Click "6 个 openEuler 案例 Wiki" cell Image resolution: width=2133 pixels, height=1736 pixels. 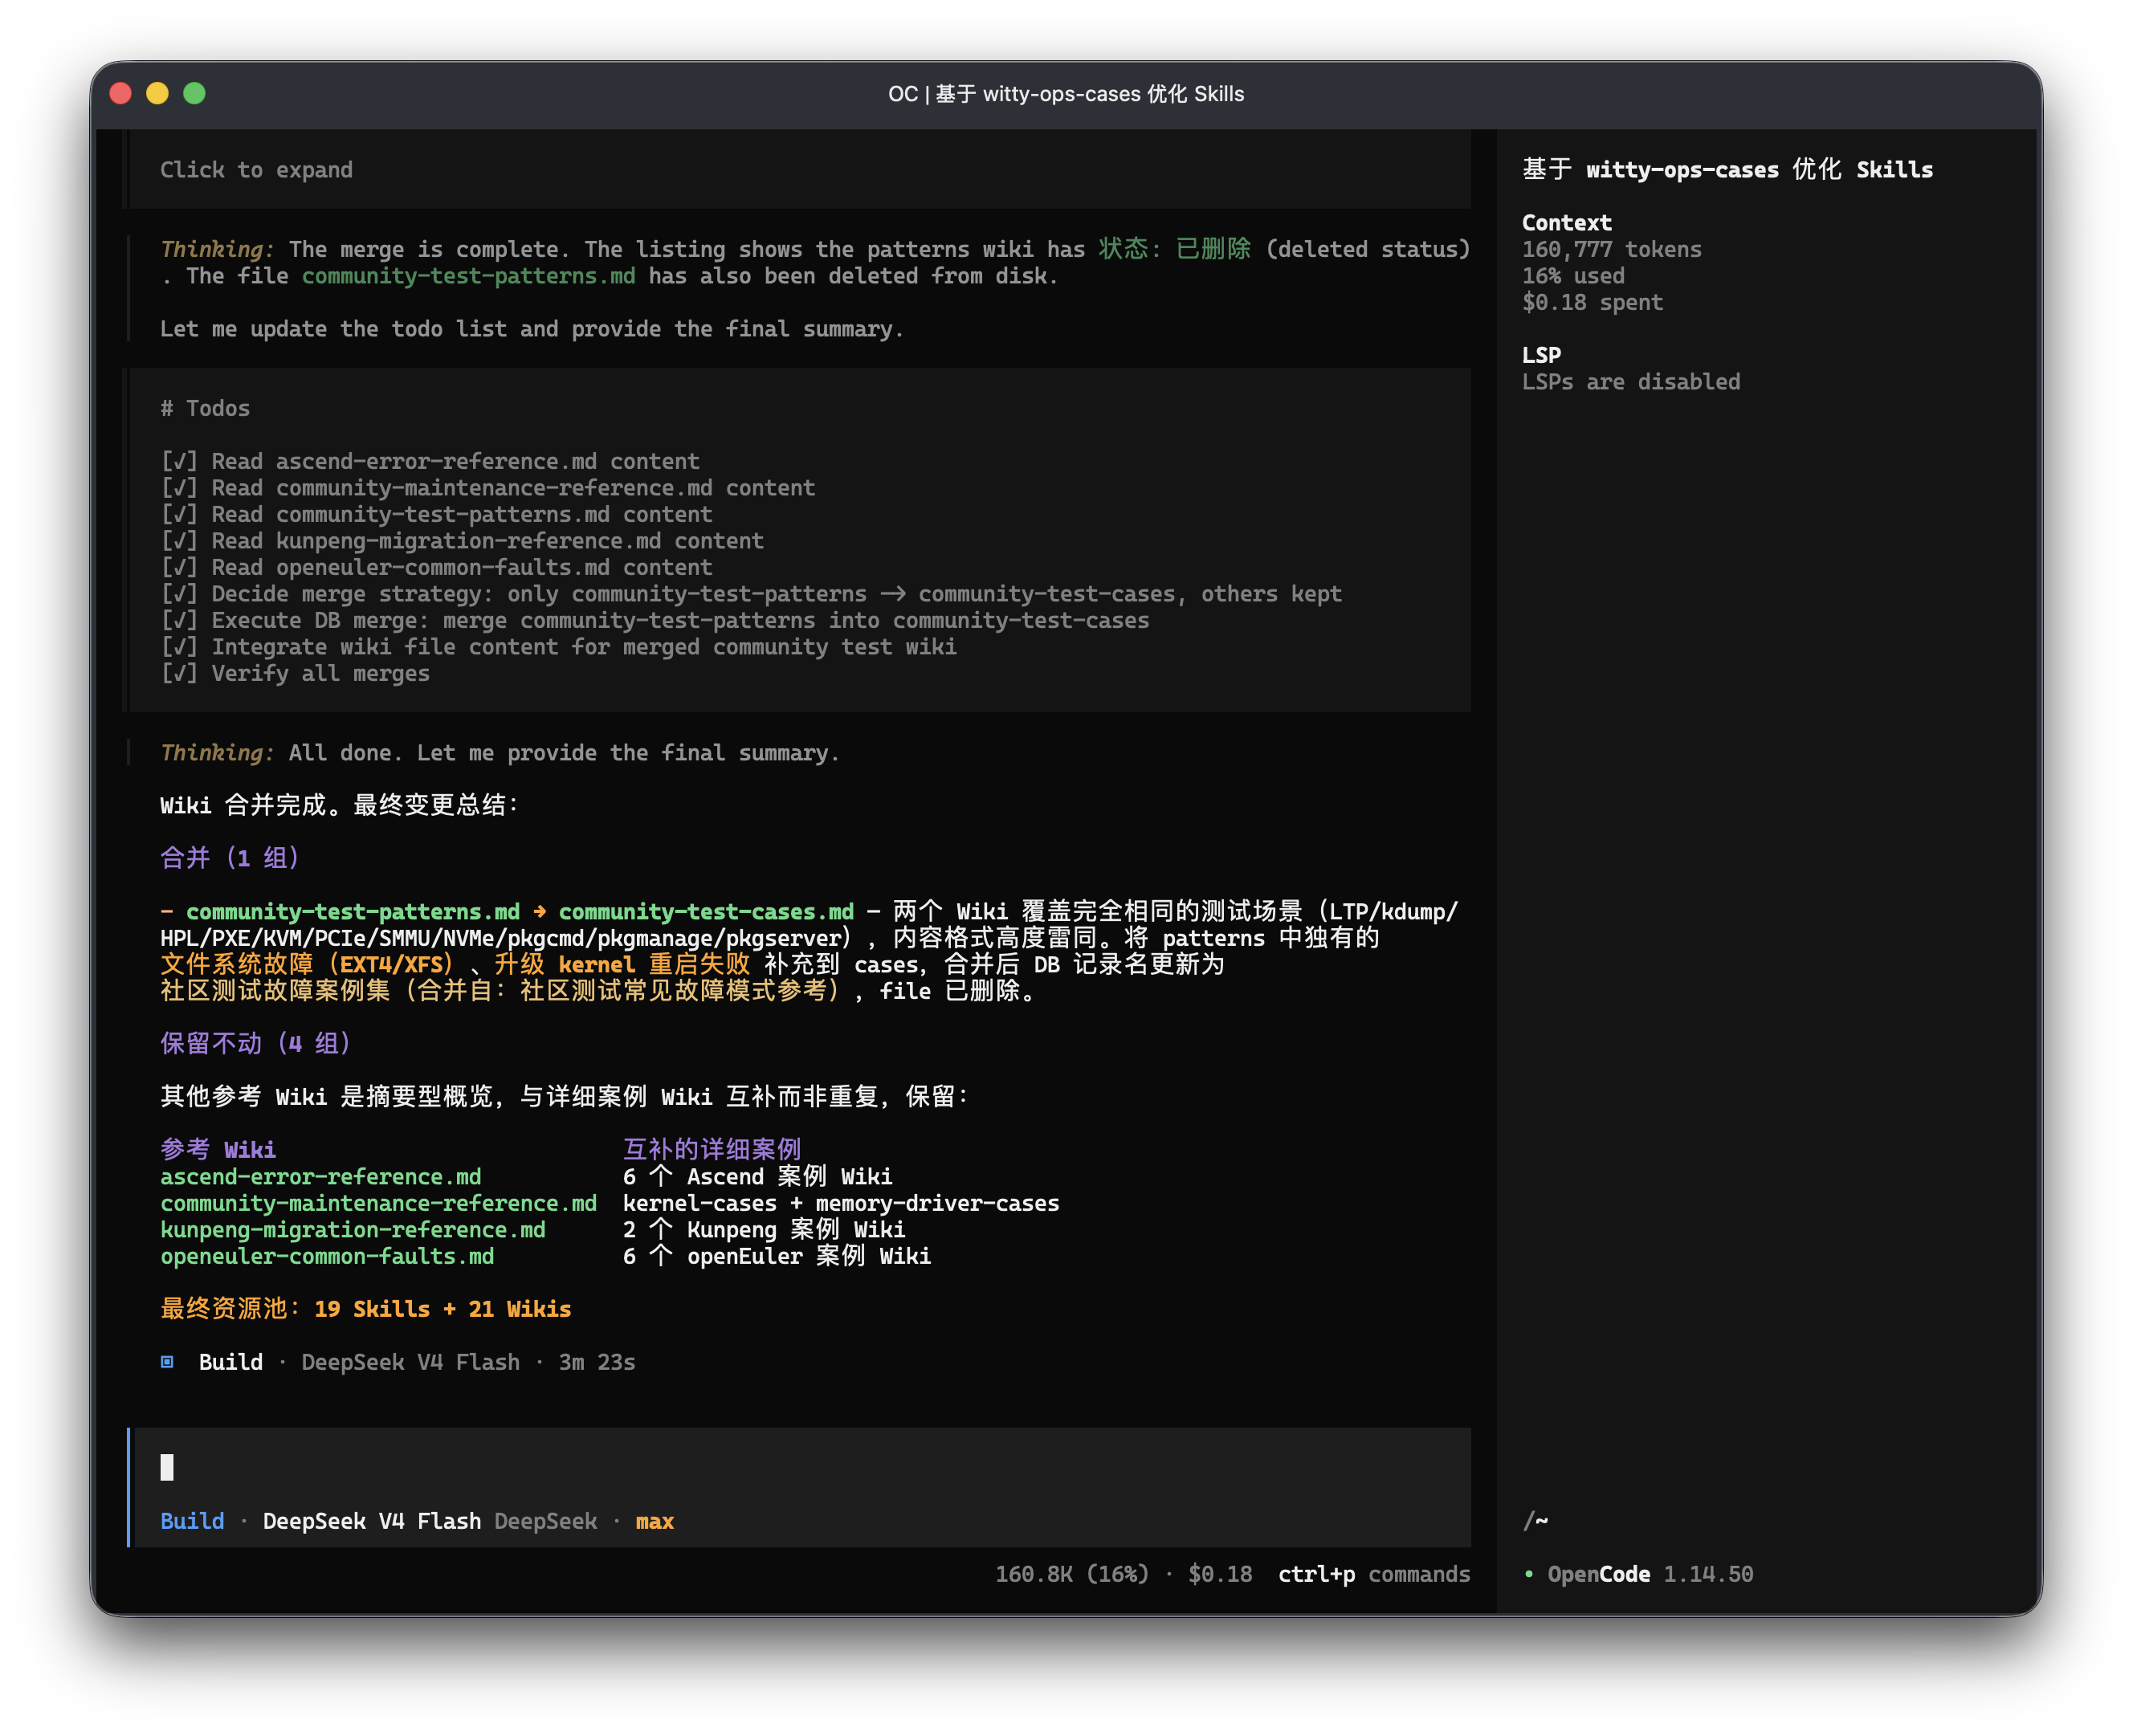click(x=777, y=1256)
